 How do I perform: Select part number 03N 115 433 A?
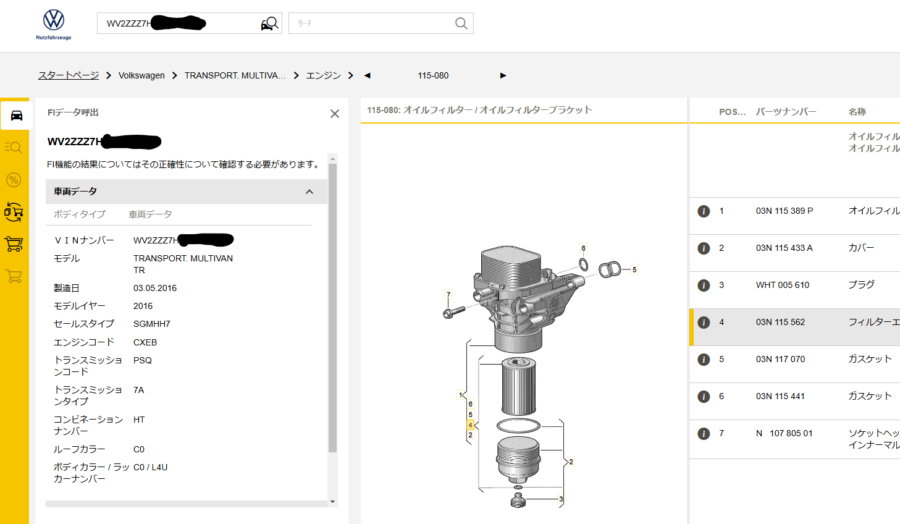click(x=784, y=248)
